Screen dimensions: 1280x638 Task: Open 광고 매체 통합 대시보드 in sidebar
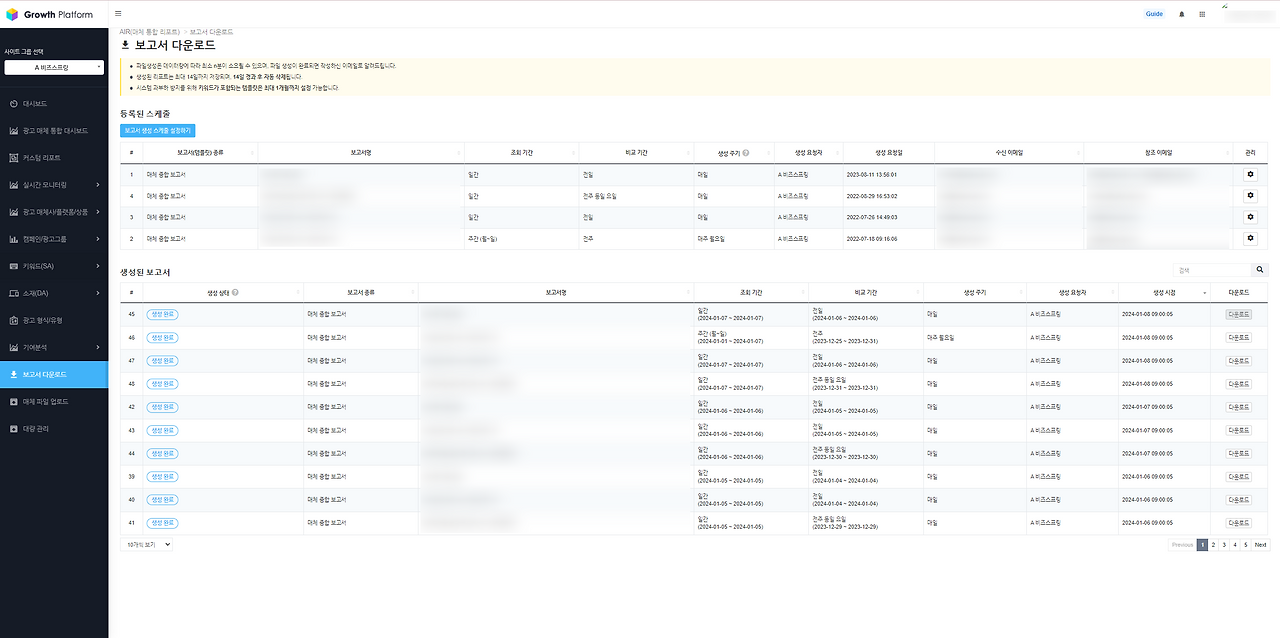point(54,130)
